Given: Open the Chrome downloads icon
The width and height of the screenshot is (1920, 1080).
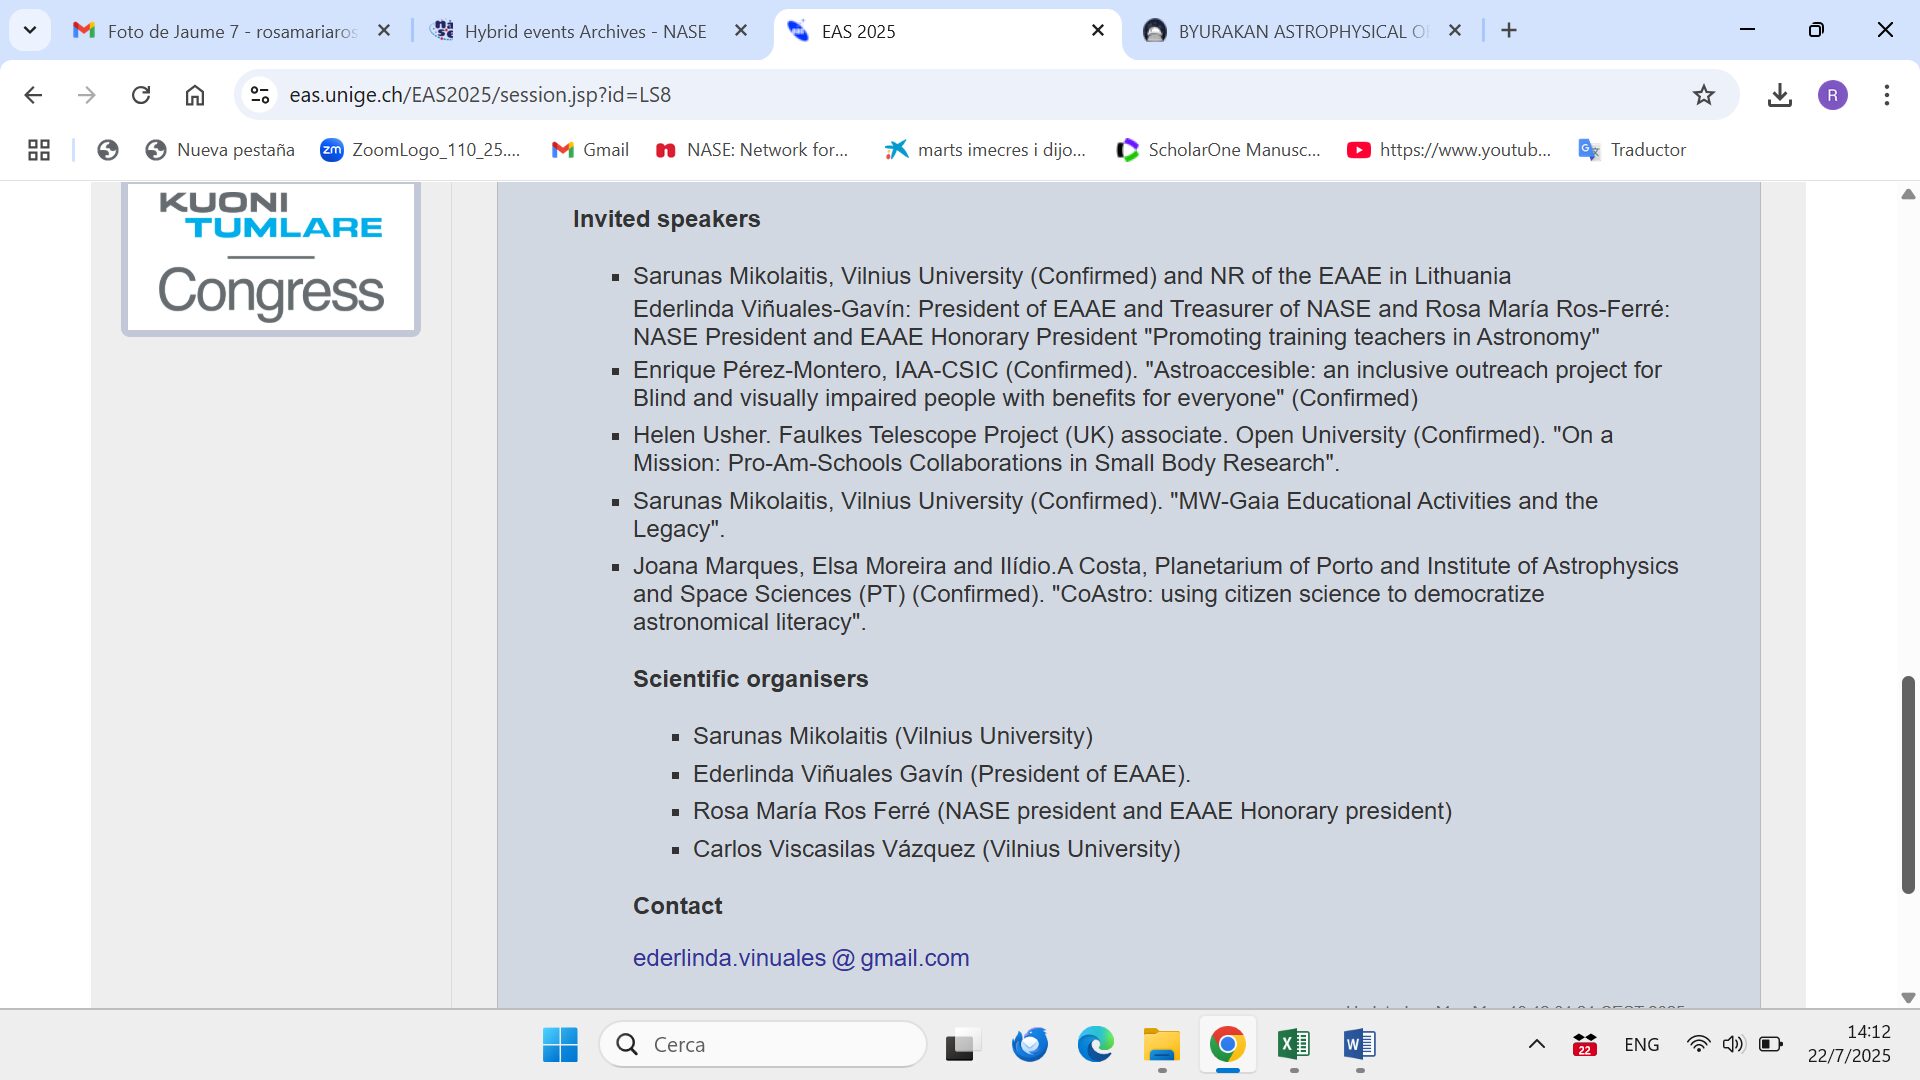Looking at the screenshot, I should pos(1780,95).
